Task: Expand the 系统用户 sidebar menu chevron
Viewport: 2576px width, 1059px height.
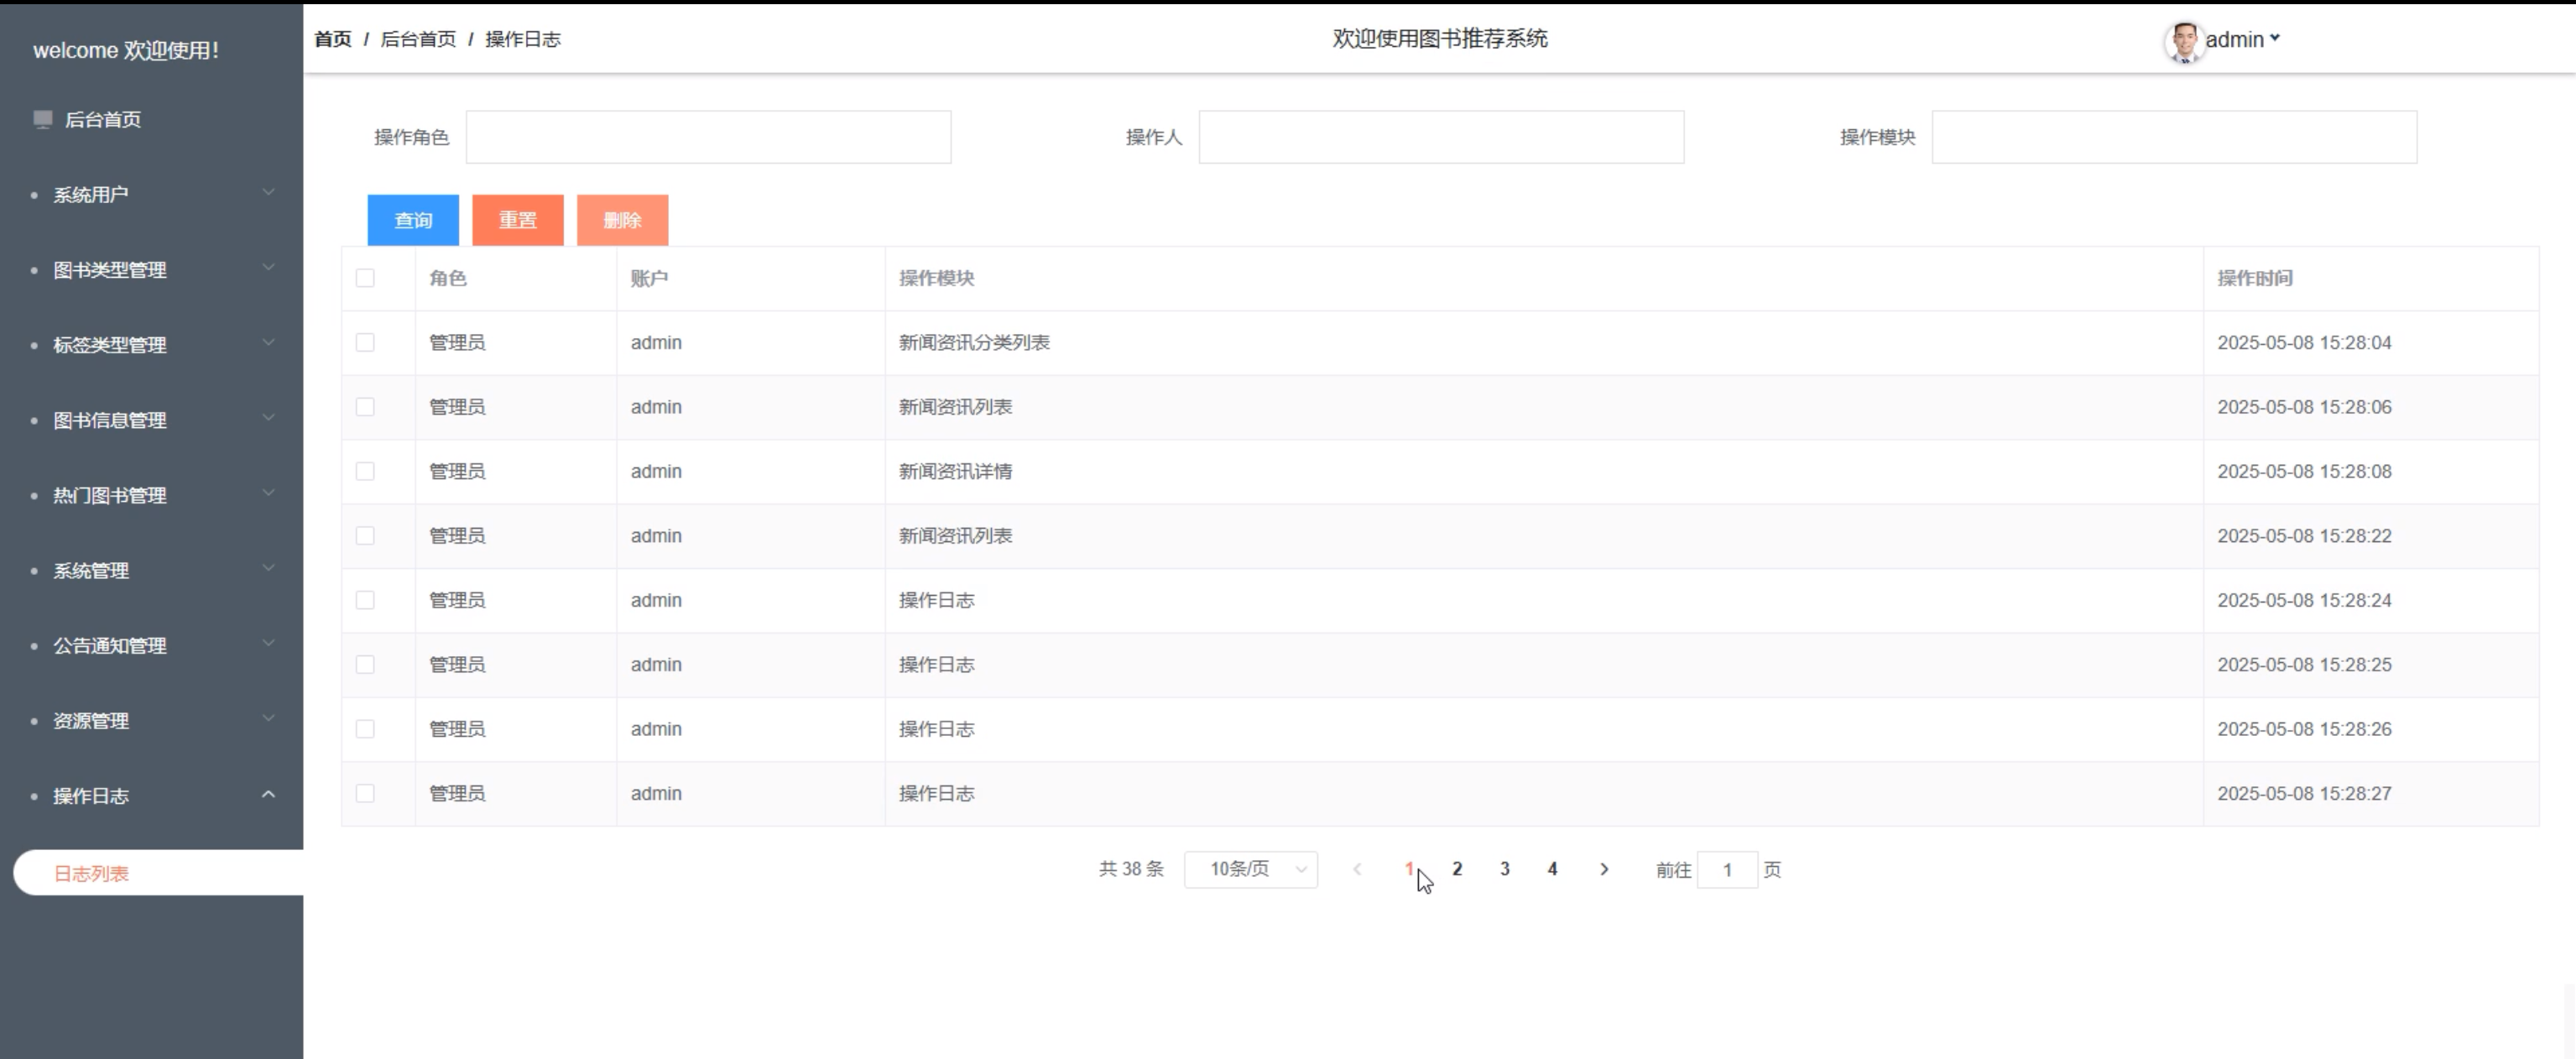Action: pos(268,192)
